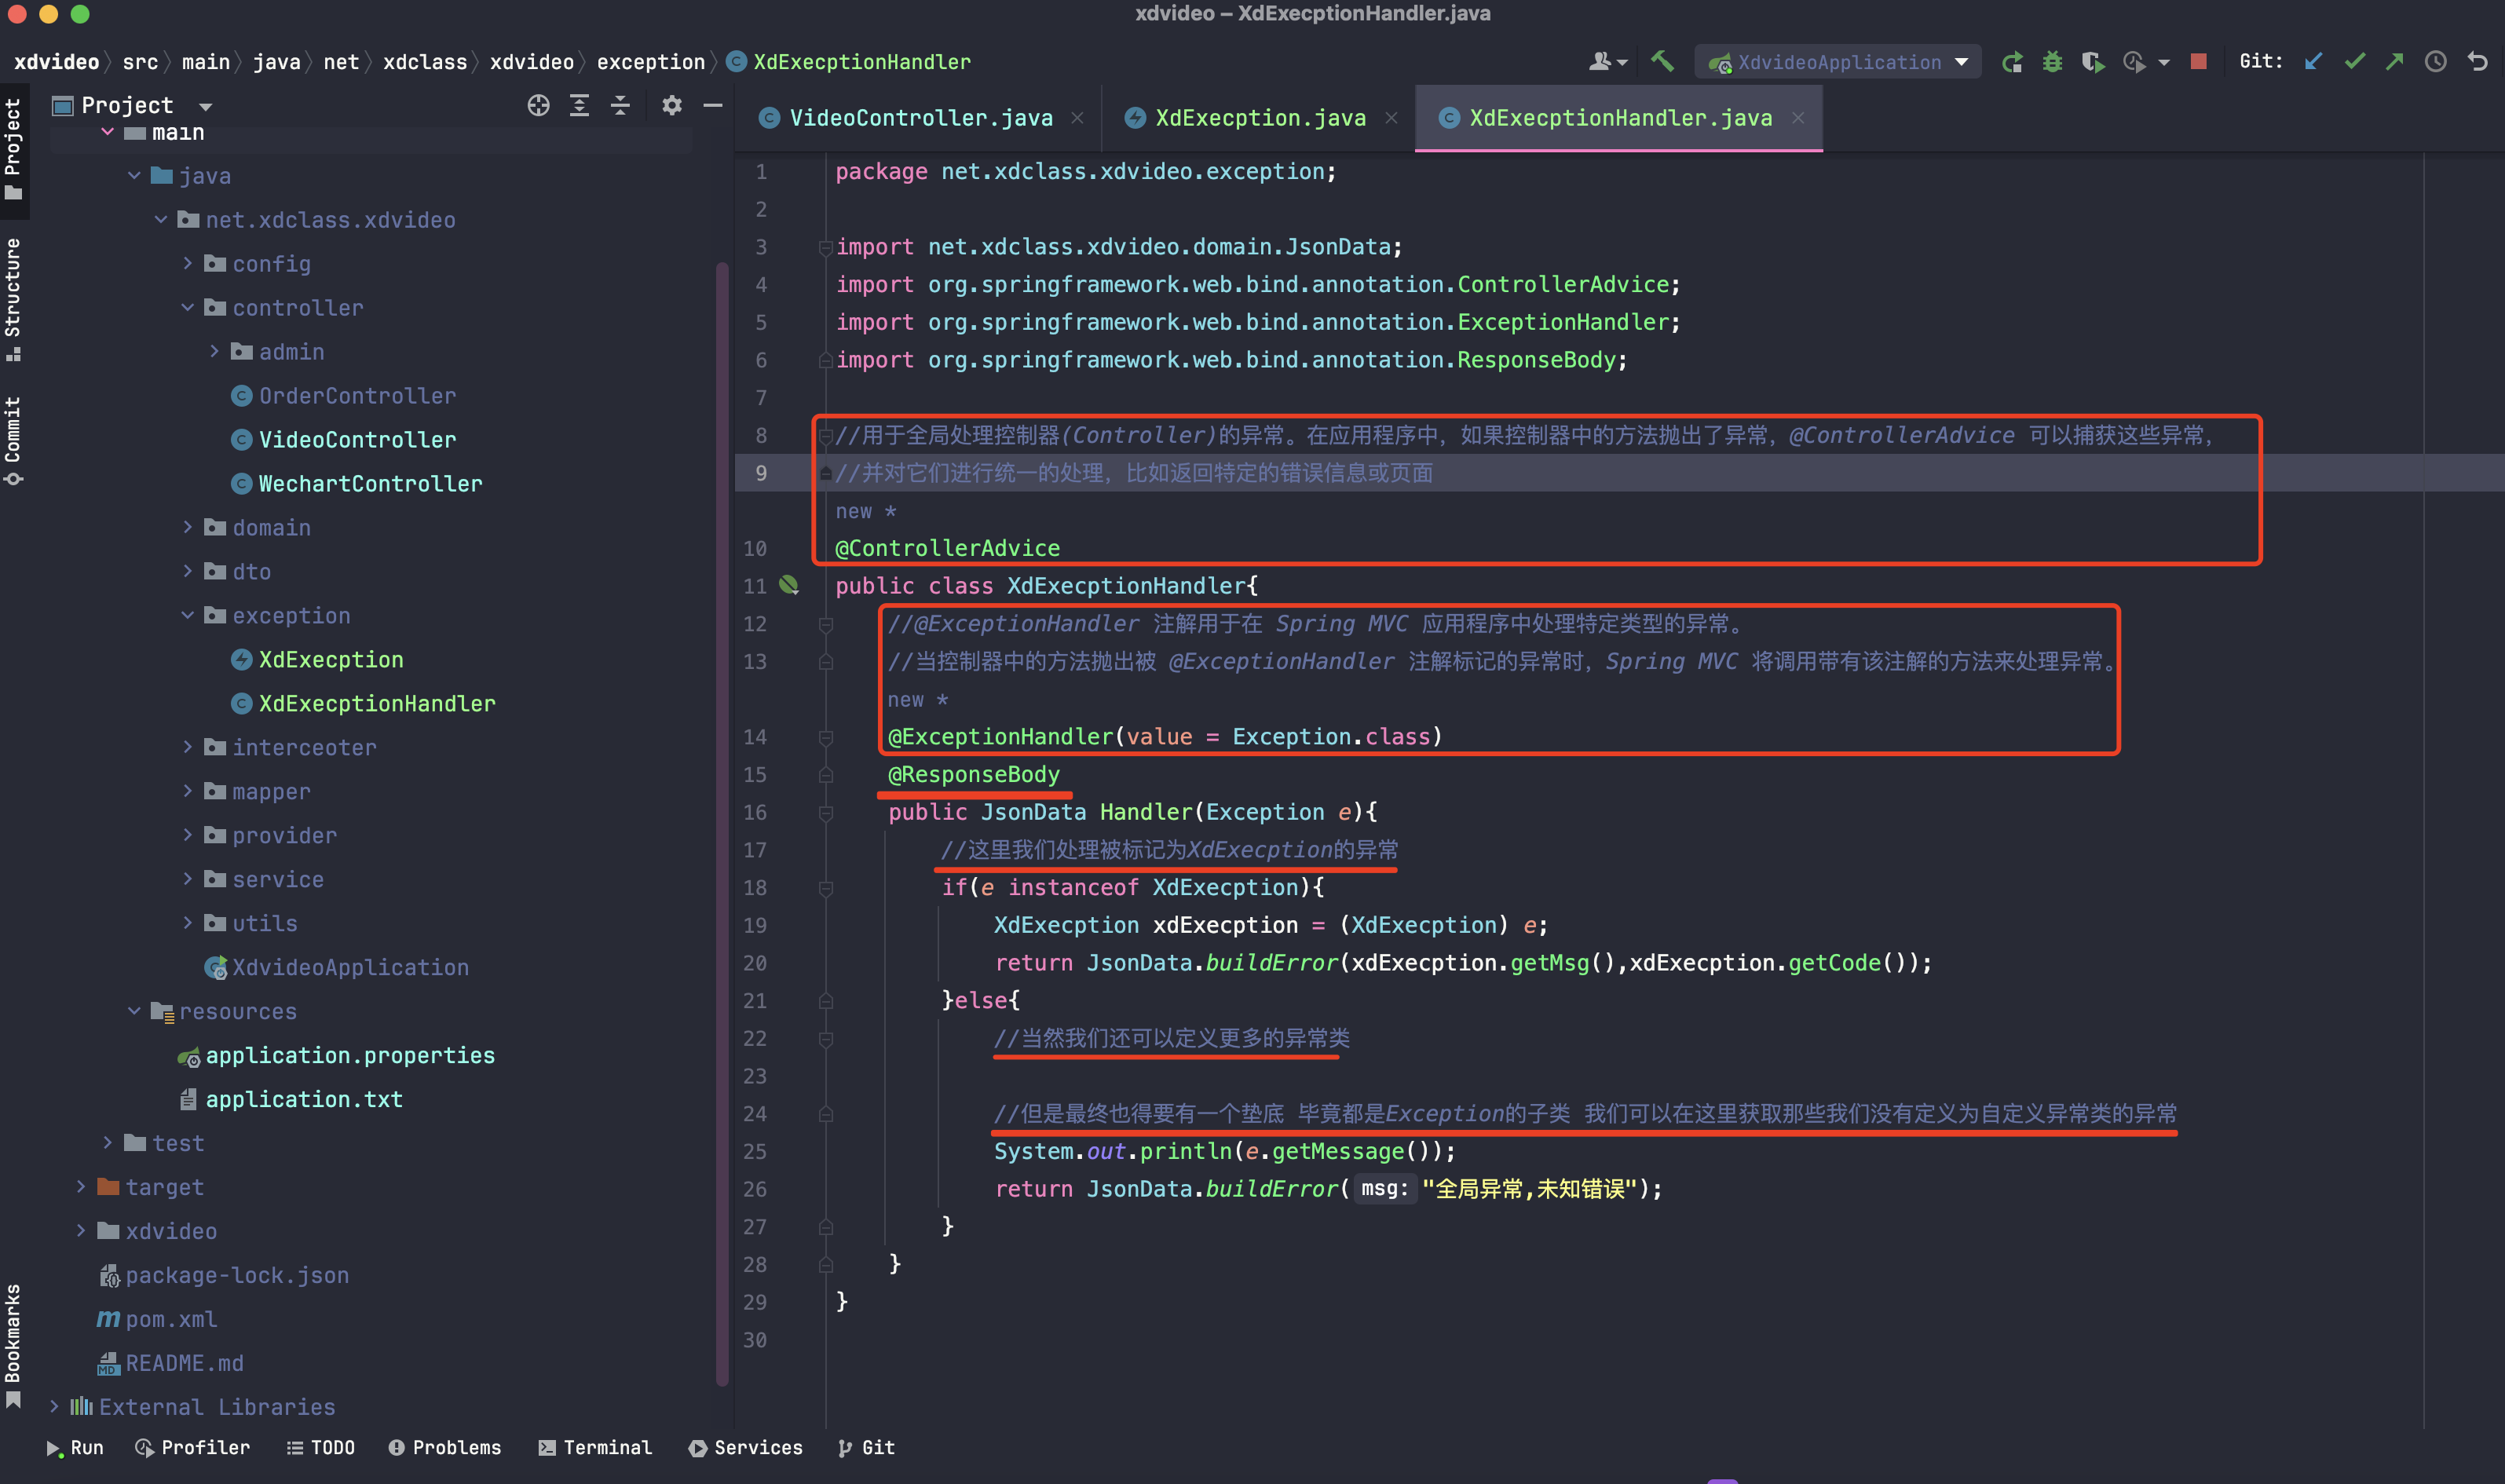Rerun XdvideoApplication with the green rerun icon
Image resolution: width=2505 pixels, height=1484 pixels.
click(x=2012, y=62)
